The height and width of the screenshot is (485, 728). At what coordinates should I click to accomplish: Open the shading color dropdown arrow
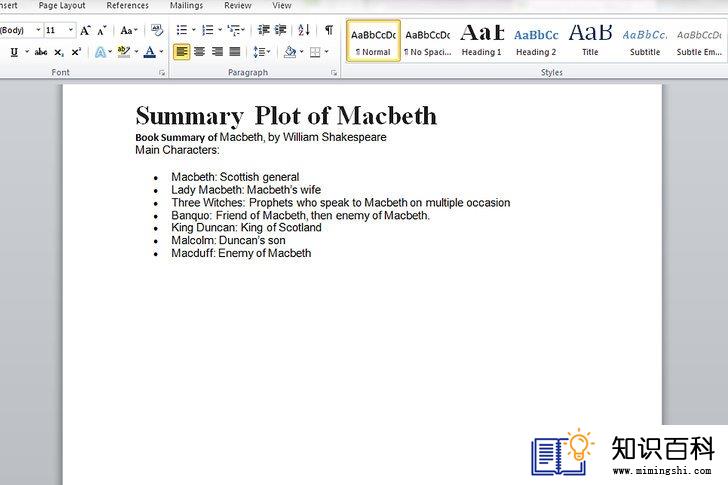(x=302, y=52)
